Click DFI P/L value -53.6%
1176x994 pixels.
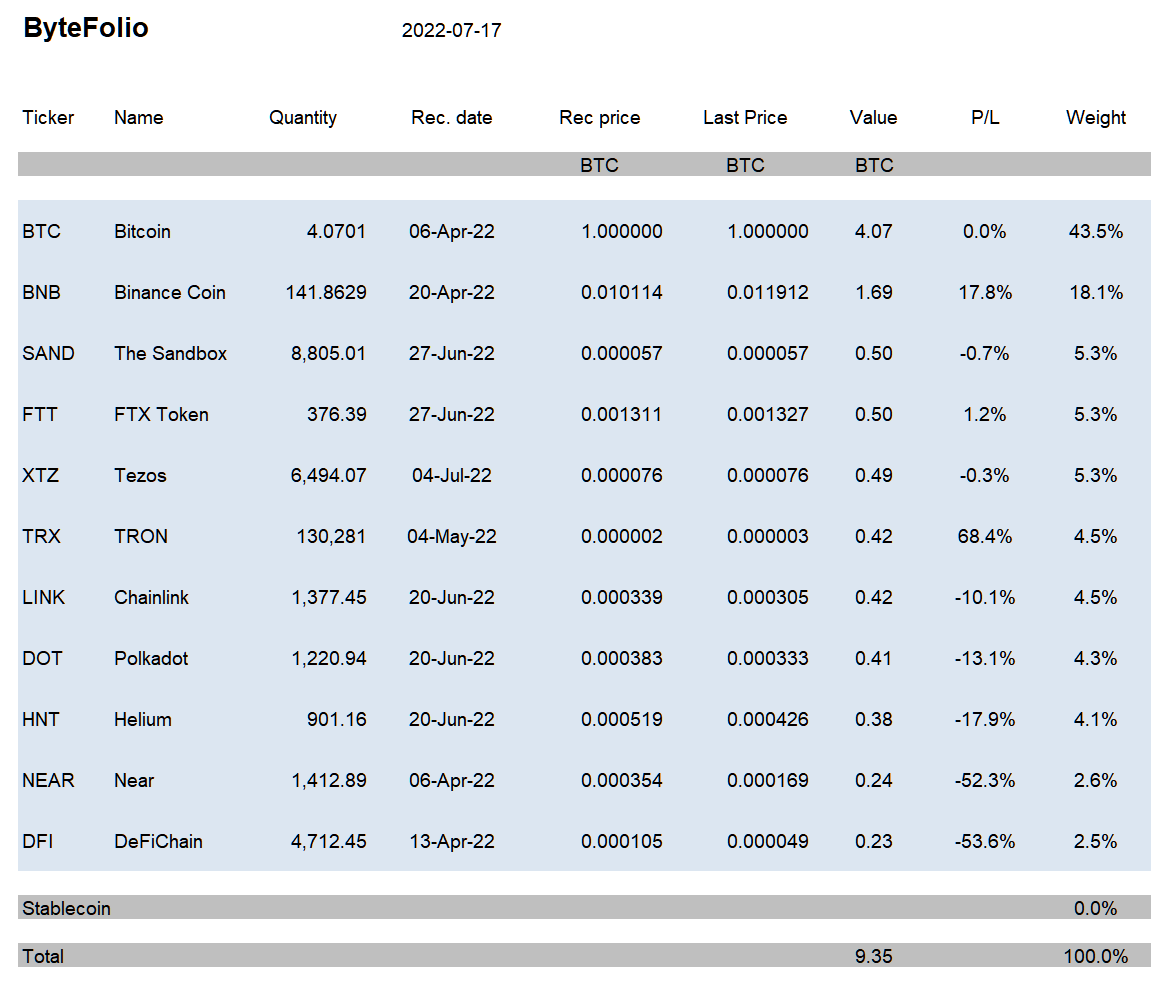click(985, 842)
